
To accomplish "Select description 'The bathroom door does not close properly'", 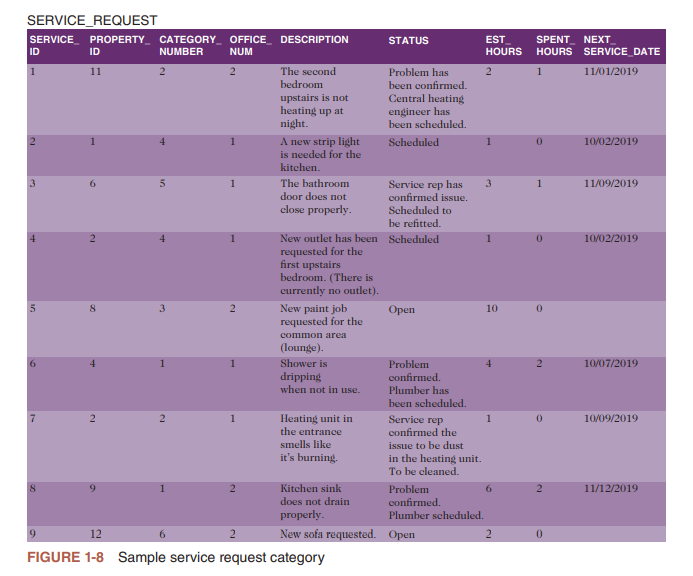I will pos(316,197).
